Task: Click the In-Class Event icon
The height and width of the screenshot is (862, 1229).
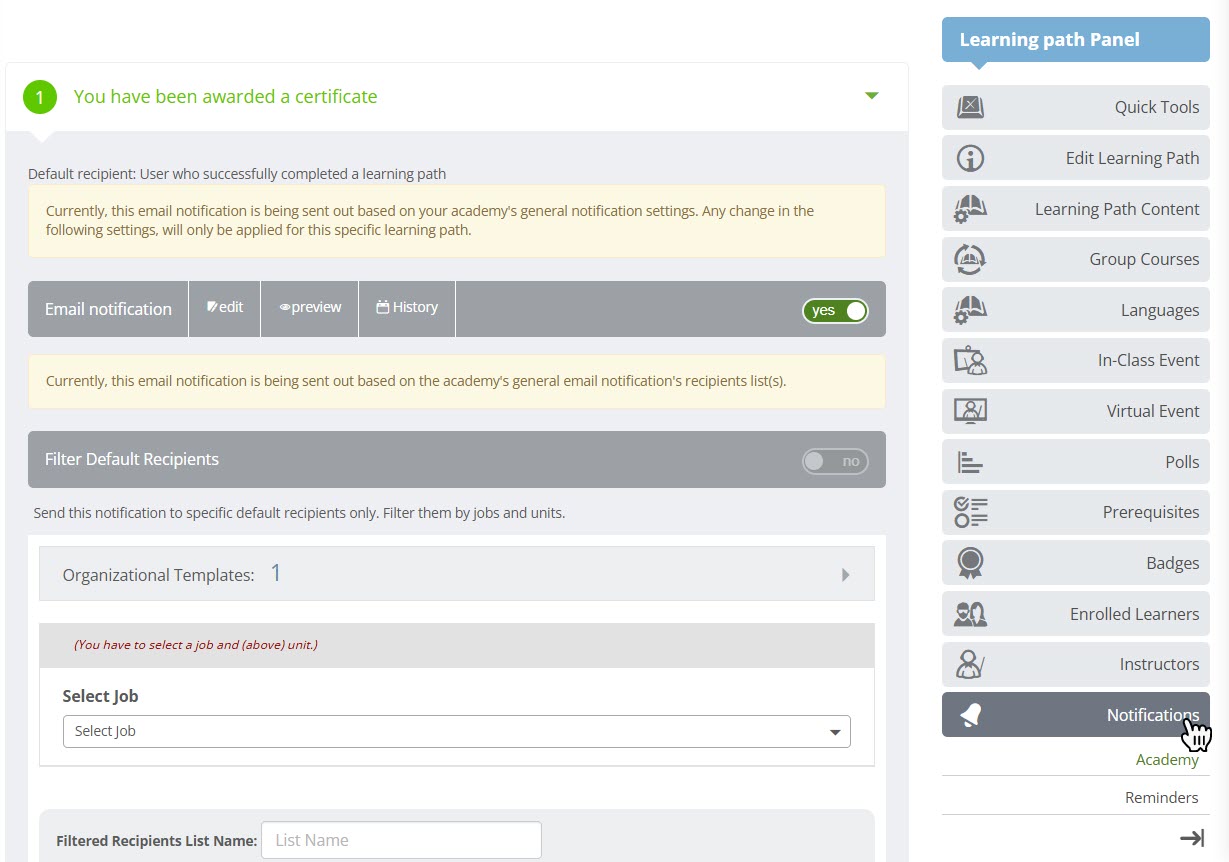Action: 970,360
